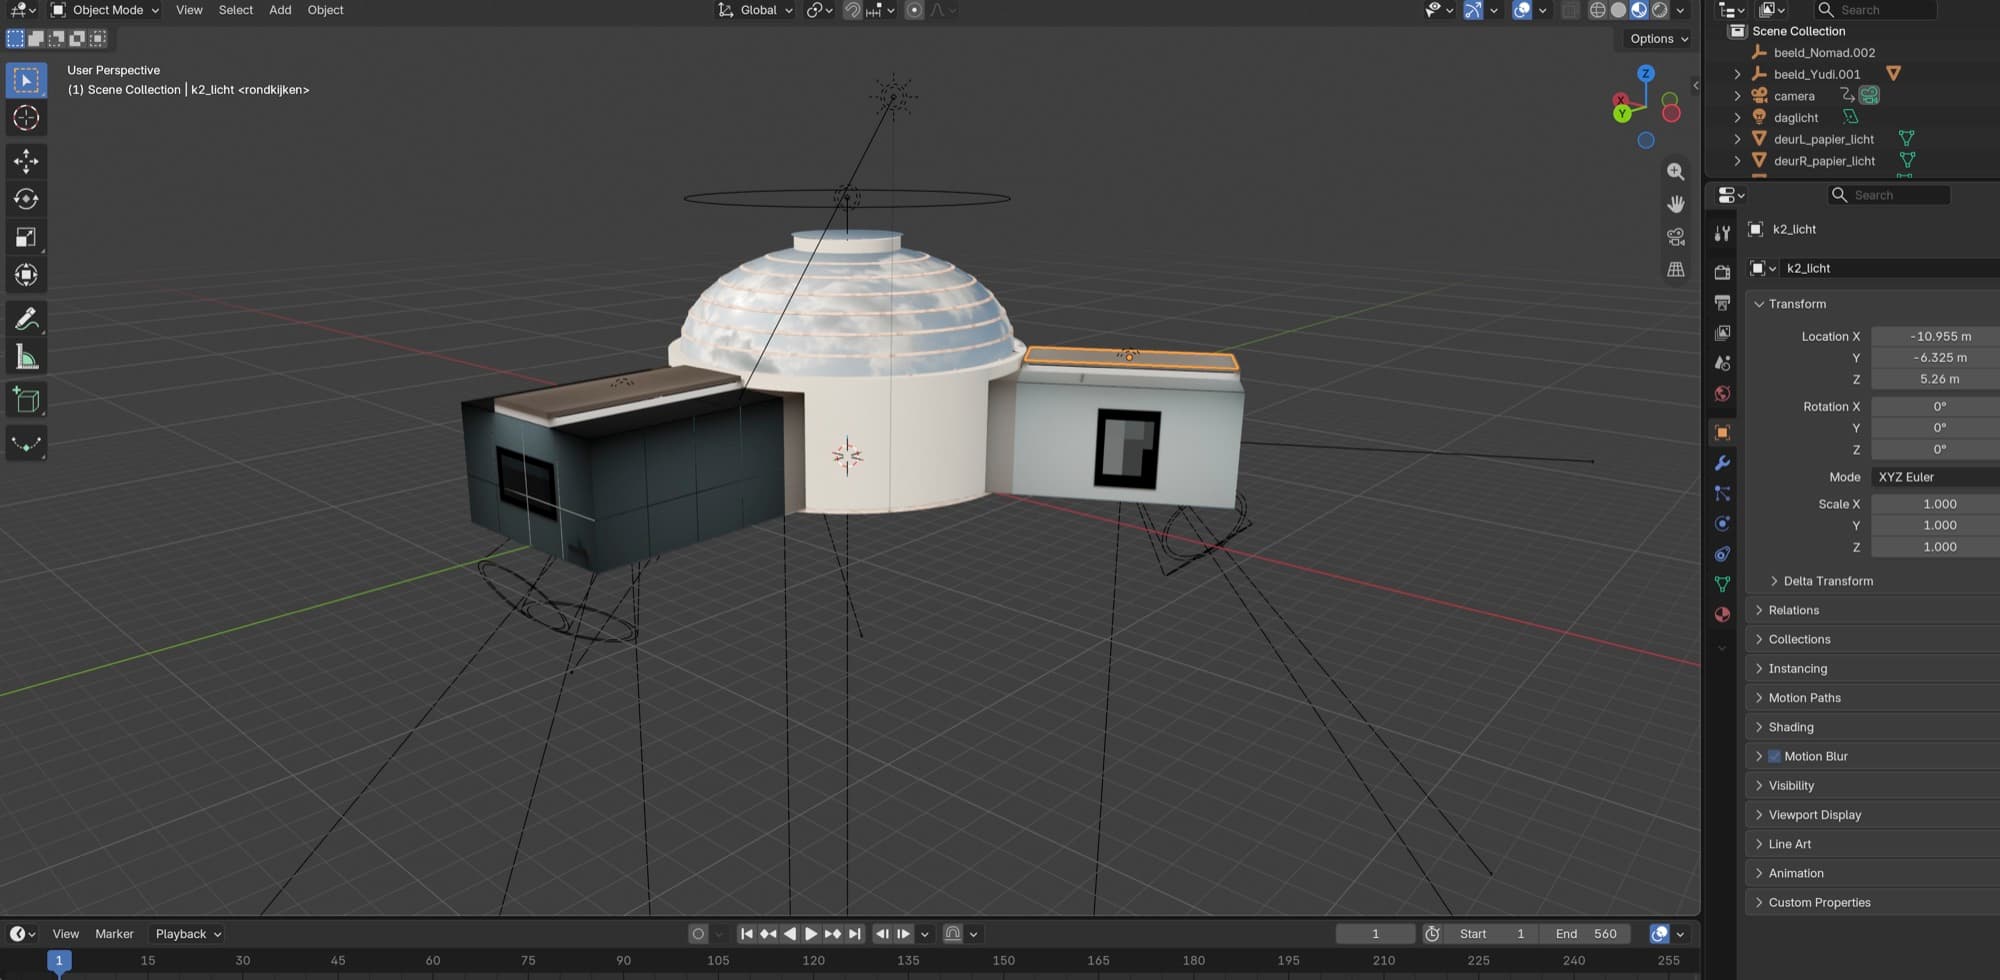Open the Material properties tab
2000x980 pixels.
click(1722, 614)
